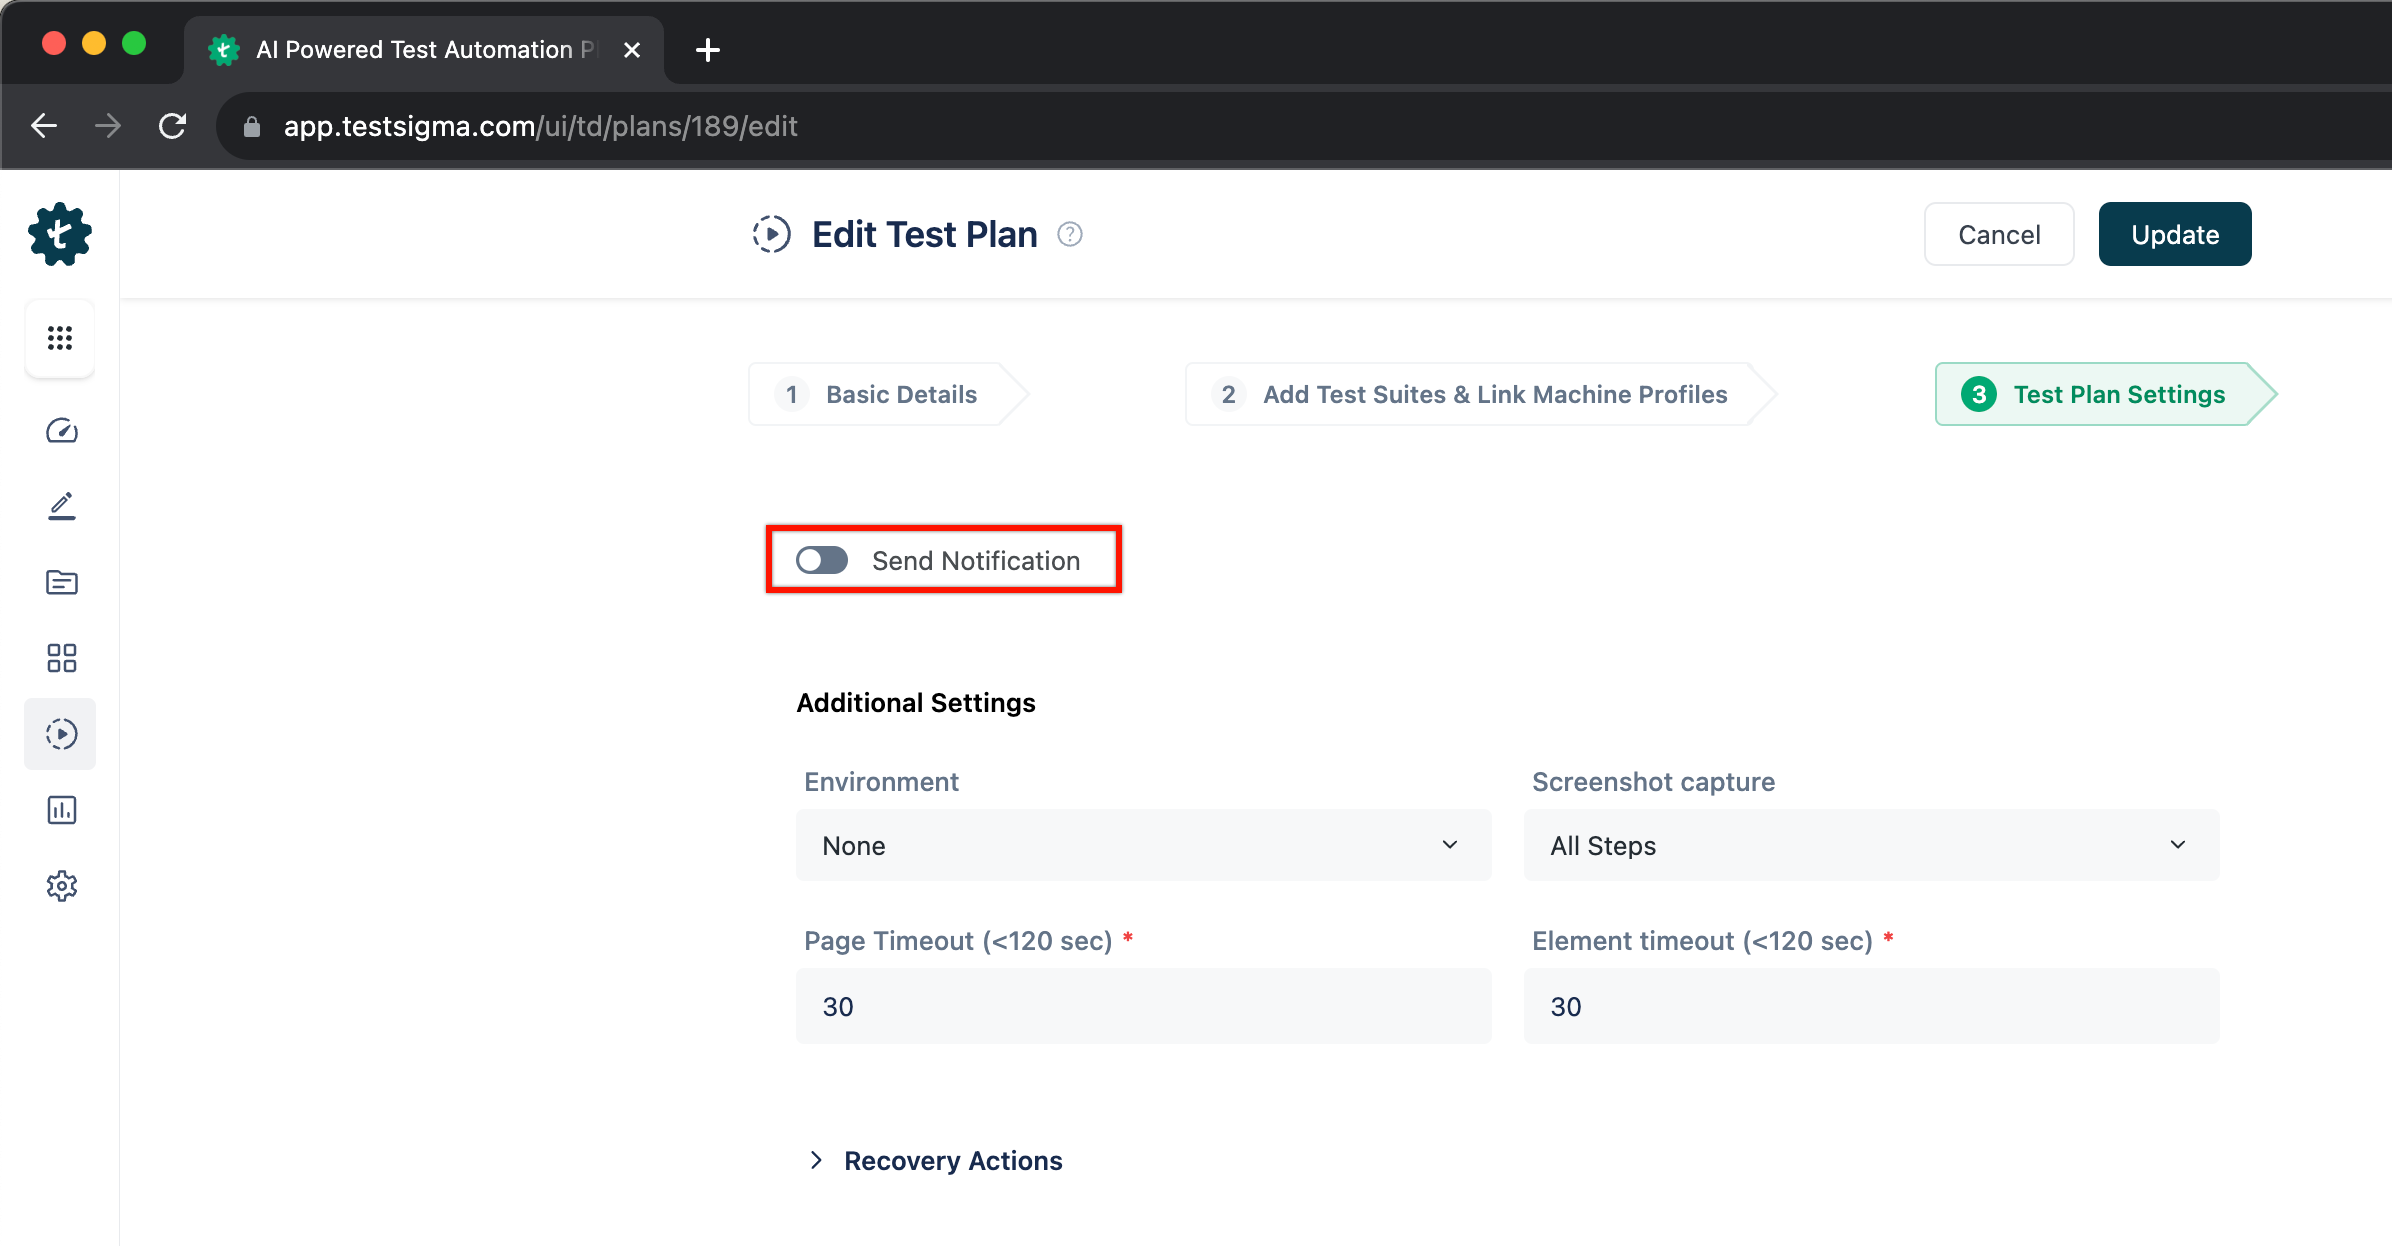The image size is (2392, 1246).
Task: Open the reports bar chart sidebar icon
Action: click(61, 810)
